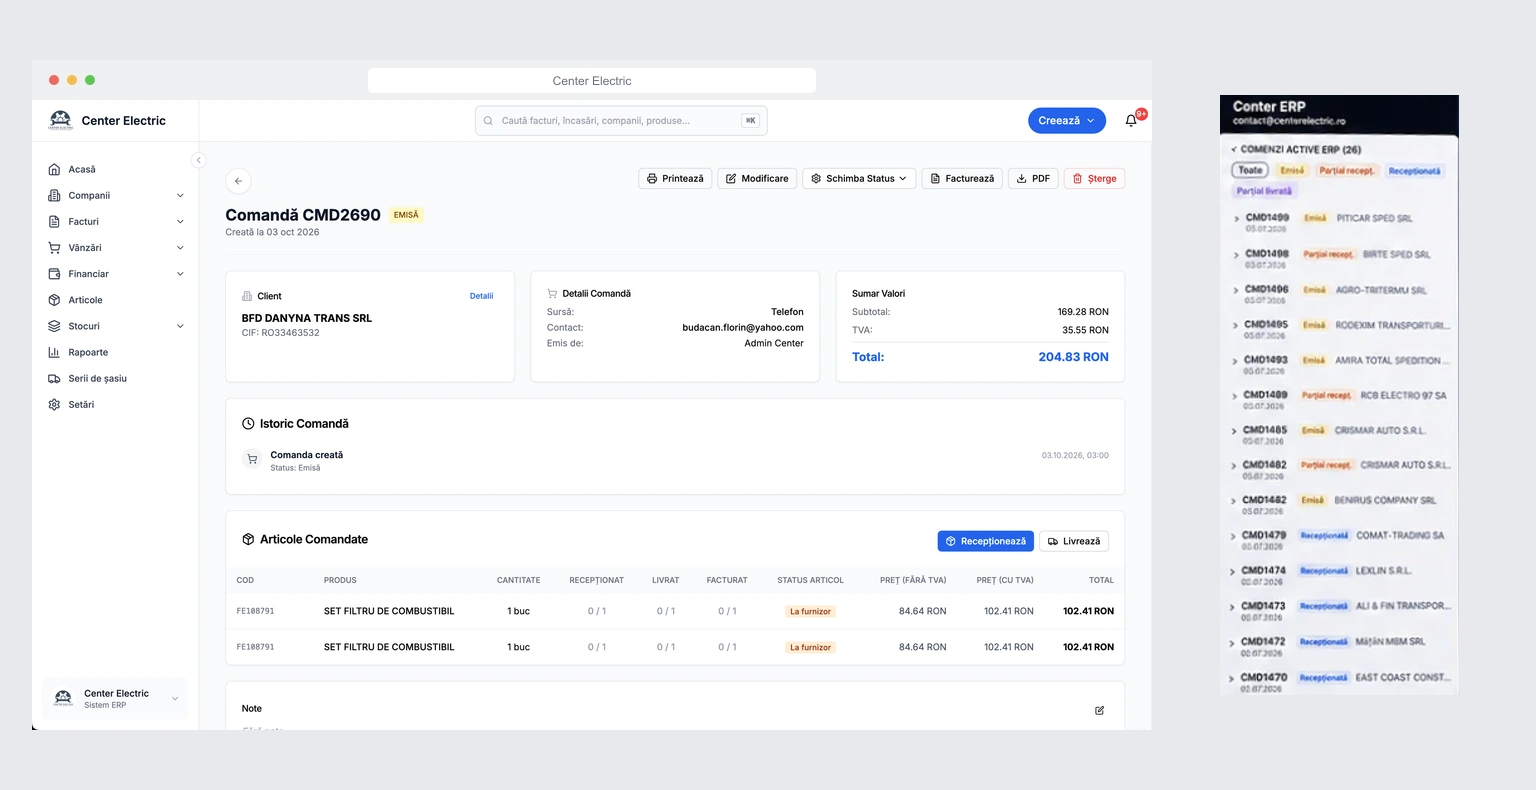This screenshot has width=1536, height=790.
Task: Collapse the COMENZI ACTIVE ERP section
Action: coord(1235,149)
